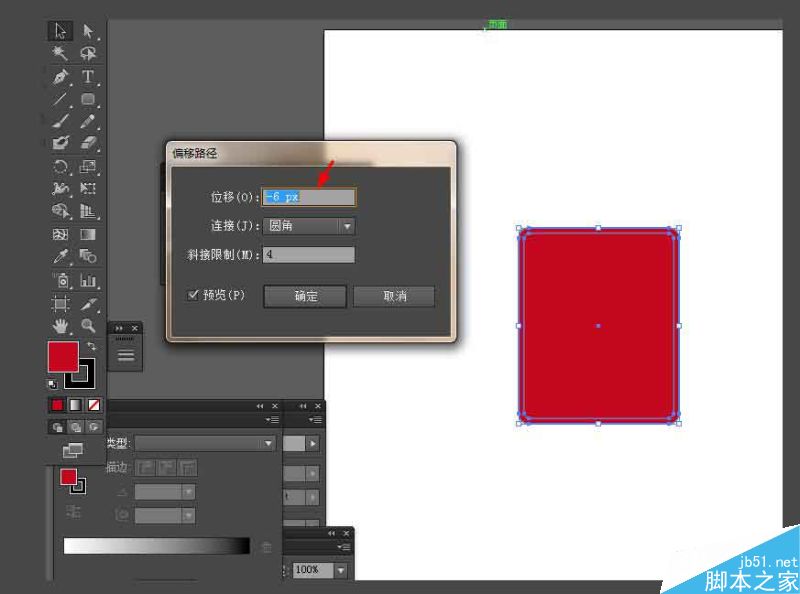Screen dimensions: 800x594
Task: Open the Join (连接) dropdown showing 圆角
Action: click(x=309, y=226)
